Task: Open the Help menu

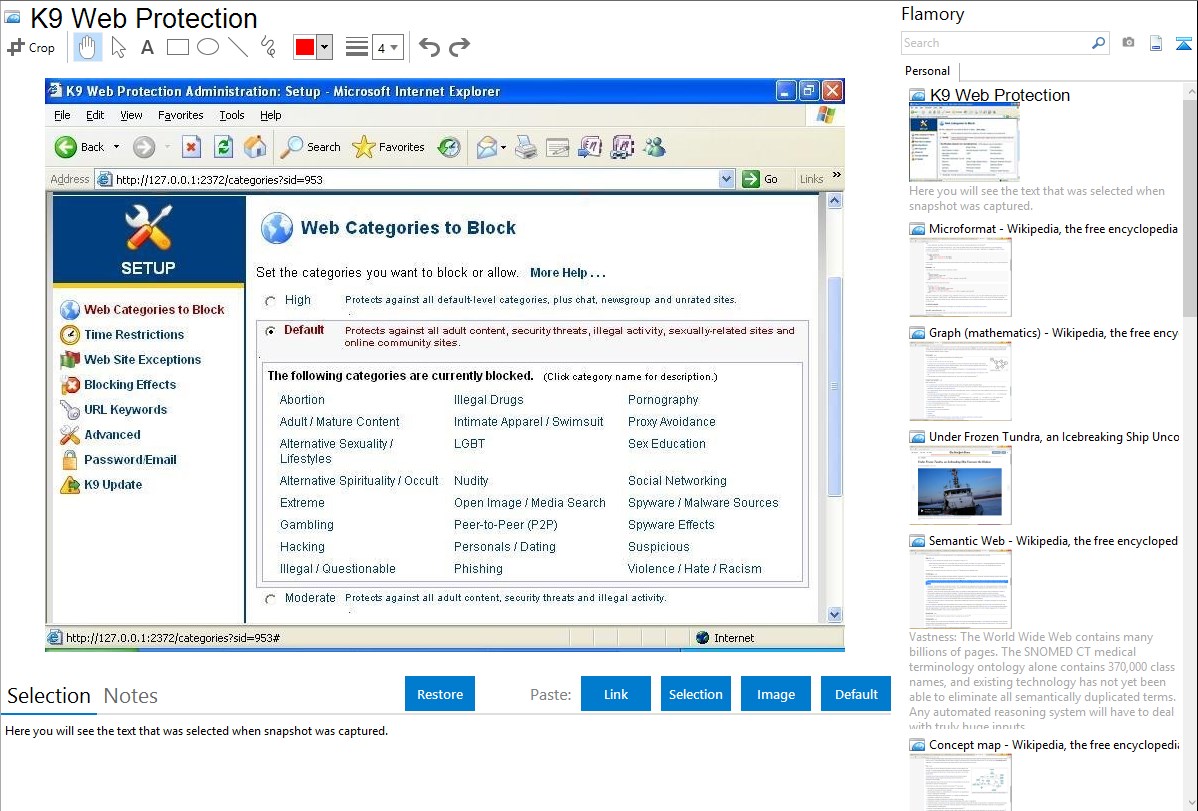Action: [x=270, y=115]
